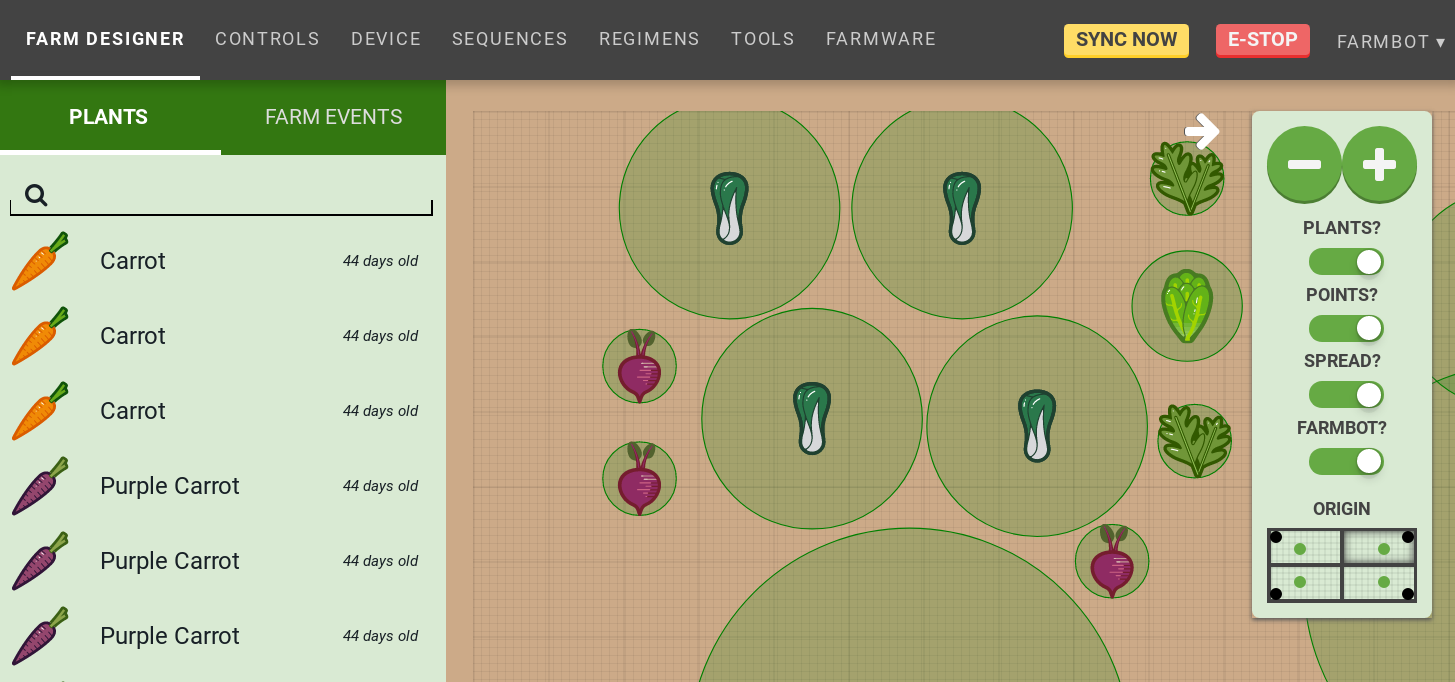Toggle the Points visibility switch

(x=1346, y=328)
